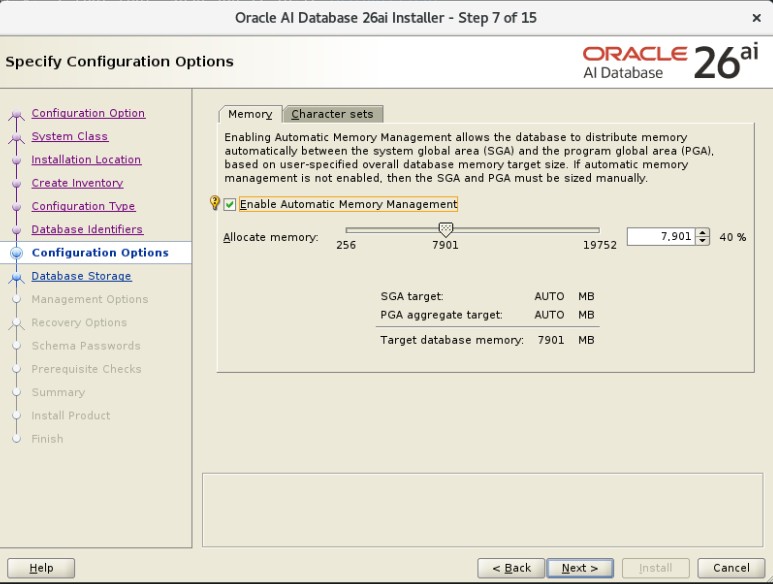Viewport: 773px width, 584px height.
Task: Go back to Configuration Type step
Action: (83, 206)
